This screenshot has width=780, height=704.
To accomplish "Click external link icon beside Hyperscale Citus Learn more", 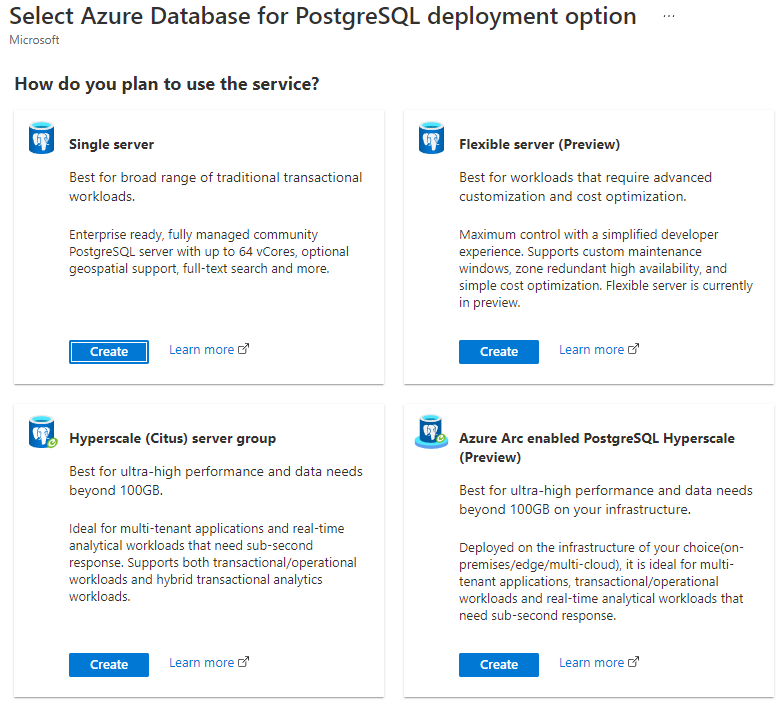I will click(x=243, y=662).
